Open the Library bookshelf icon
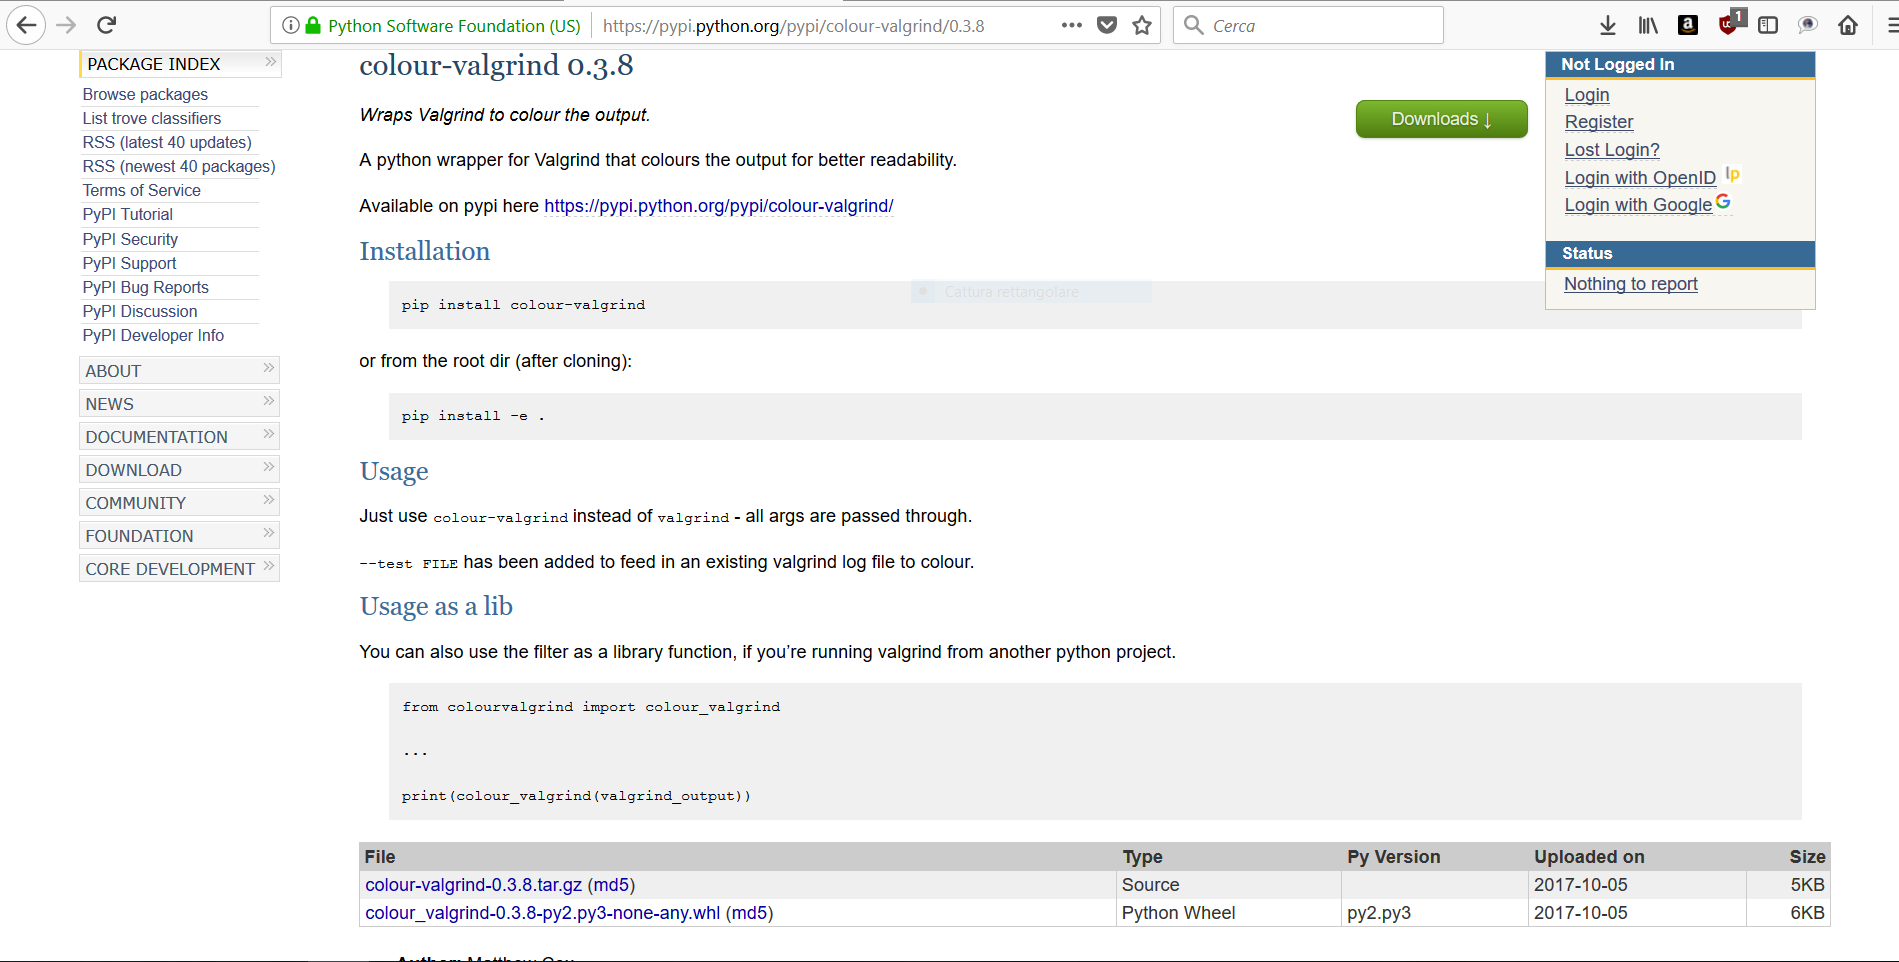The width and height of the screenshot is (1899, 962). [x=1648, y=25]
